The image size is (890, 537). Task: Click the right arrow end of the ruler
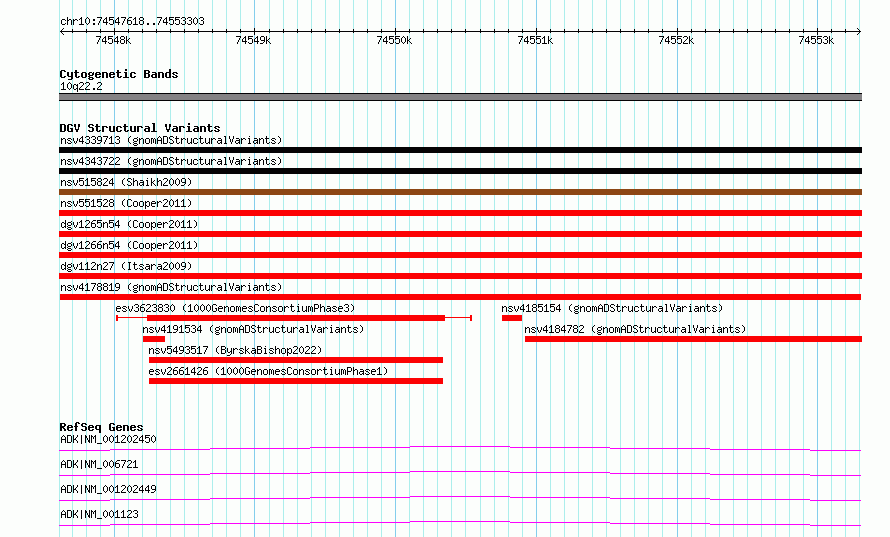click(x=859, y=31)
